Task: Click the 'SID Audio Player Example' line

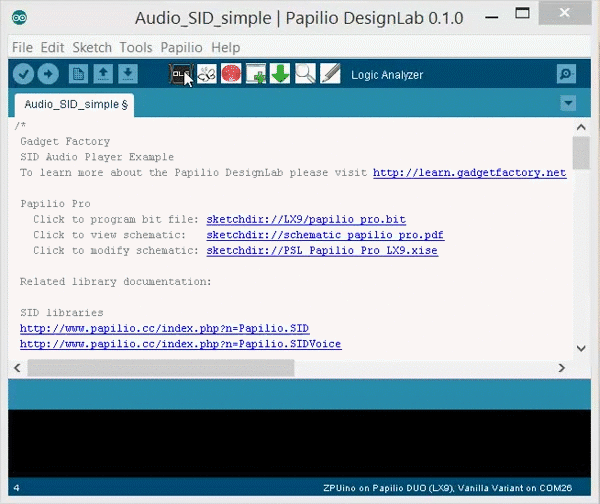Action: click(x=97, y=157)
